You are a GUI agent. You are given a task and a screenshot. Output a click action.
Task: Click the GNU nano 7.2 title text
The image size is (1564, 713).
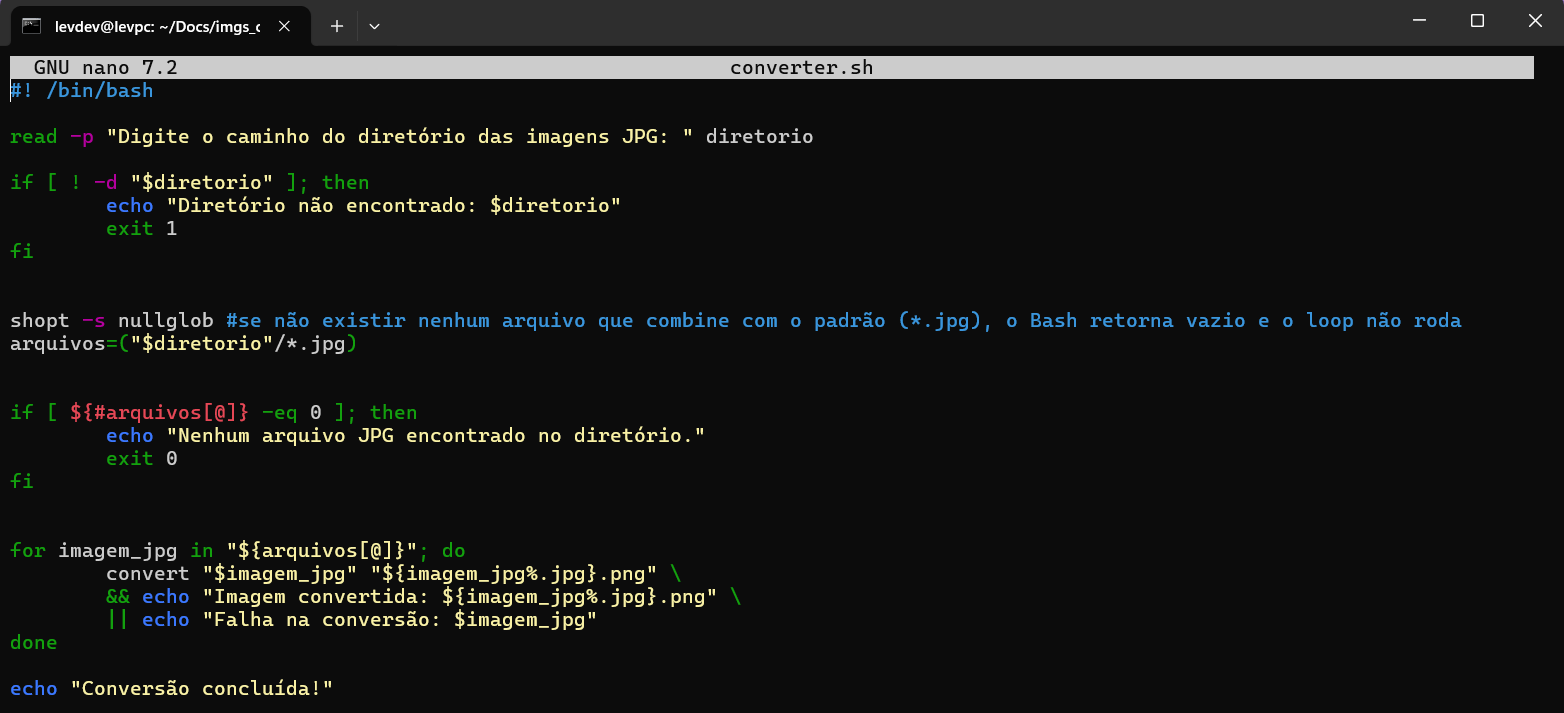[105, 68]
